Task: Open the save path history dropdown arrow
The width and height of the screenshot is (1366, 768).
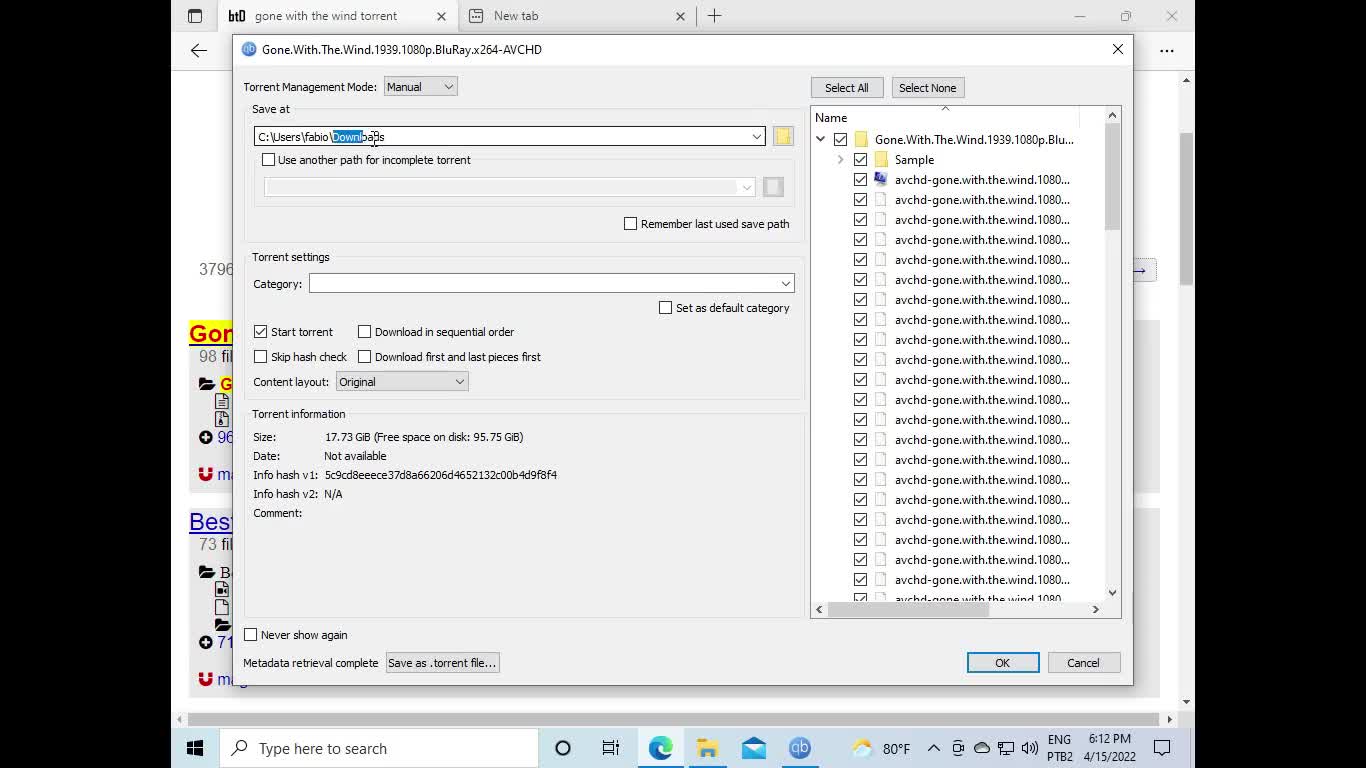Action: 757,136
